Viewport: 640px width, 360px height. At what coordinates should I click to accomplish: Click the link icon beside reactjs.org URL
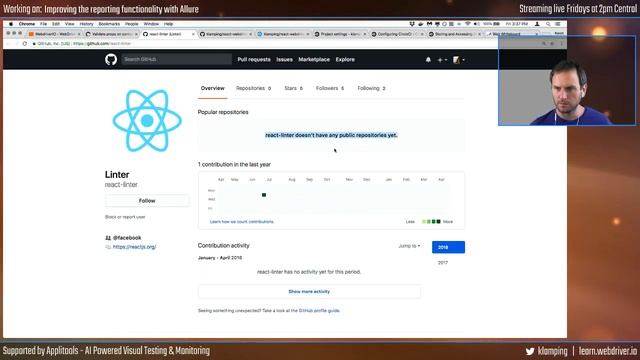pyautogui.click(x=108, y=247)
